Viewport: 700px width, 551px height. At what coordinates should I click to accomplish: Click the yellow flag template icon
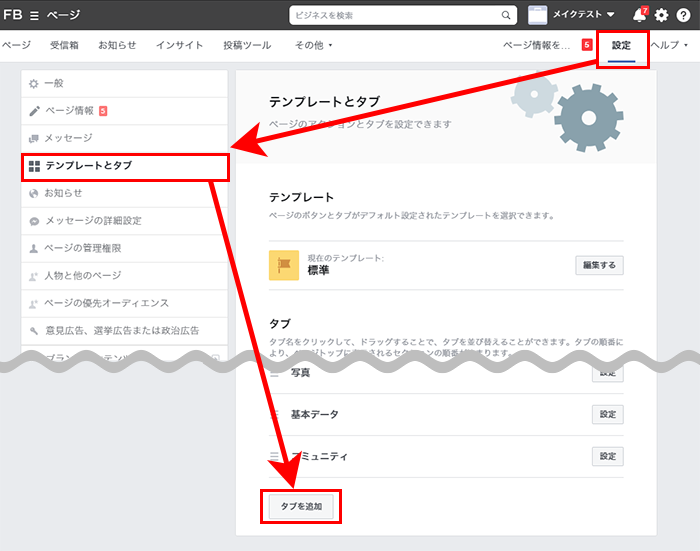click(283, 265)
